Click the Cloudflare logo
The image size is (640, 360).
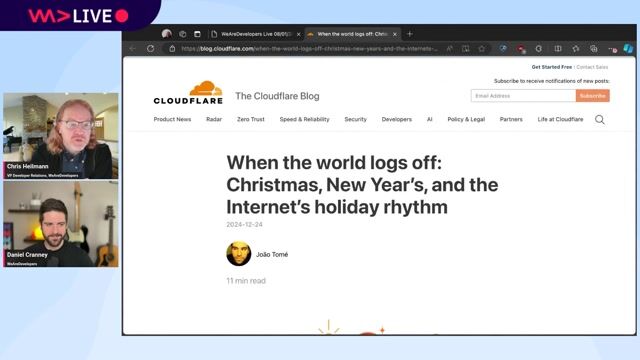[188, 93]
